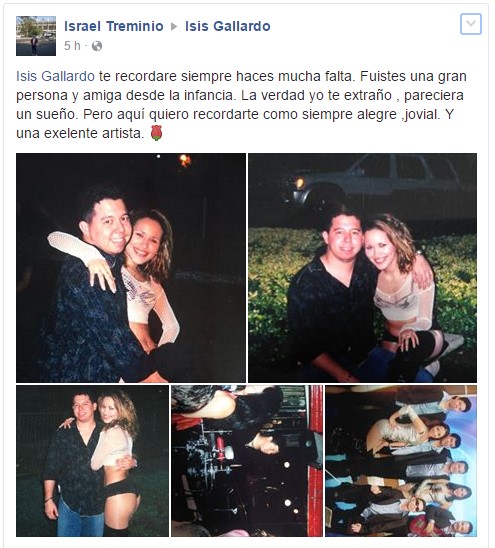Open Isis Gallardo's timeline link in header
Viewport: 495px width, 548px height.
tap(228, 26)
